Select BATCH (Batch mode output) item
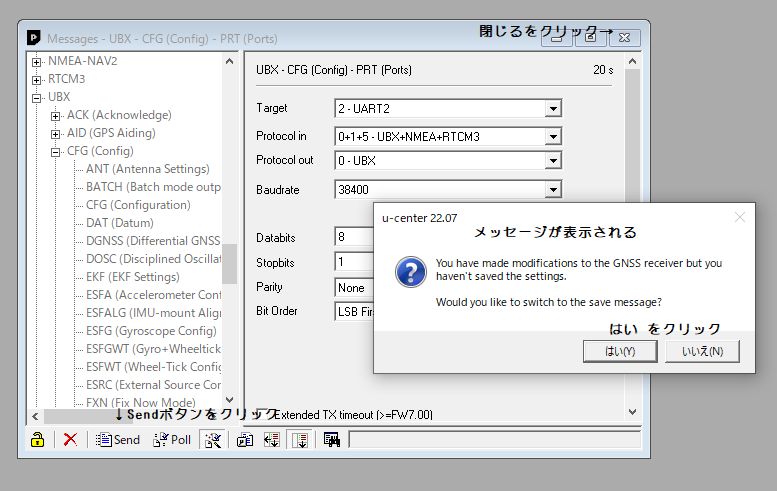The width and height of the screenshot is (777, 491). point(153,187)
